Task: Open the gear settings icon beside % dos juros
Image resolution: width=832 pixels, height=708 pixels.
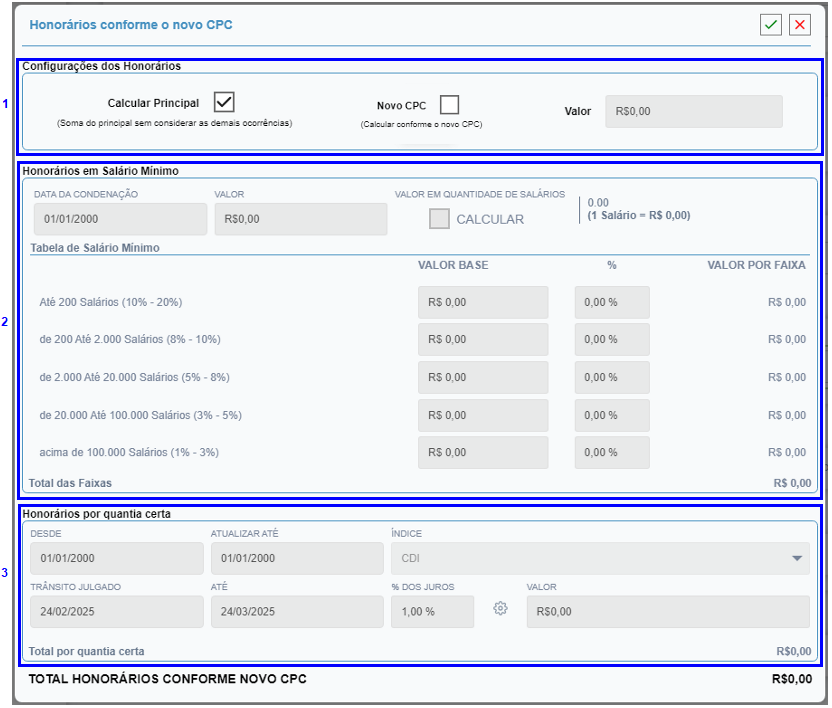Action: tap(501, 609)
